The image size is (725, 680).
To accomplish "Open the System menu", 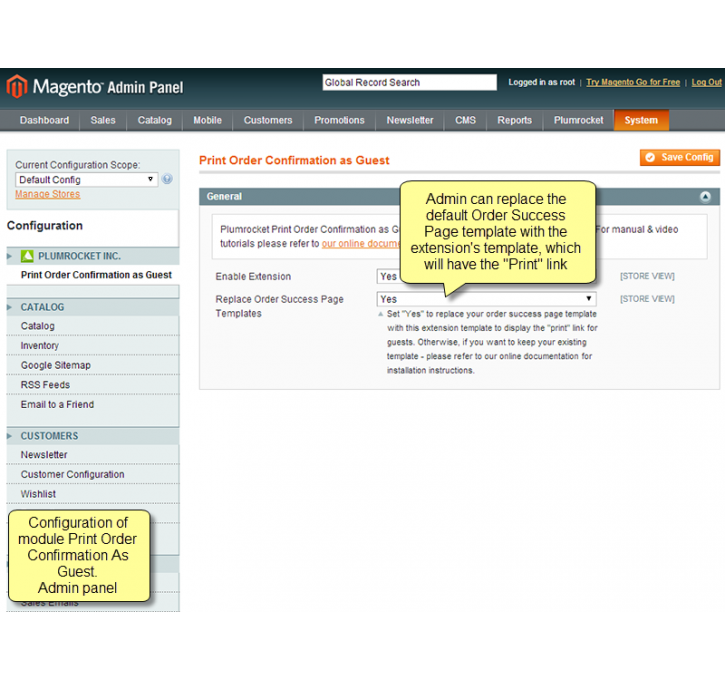I will 641,120.
